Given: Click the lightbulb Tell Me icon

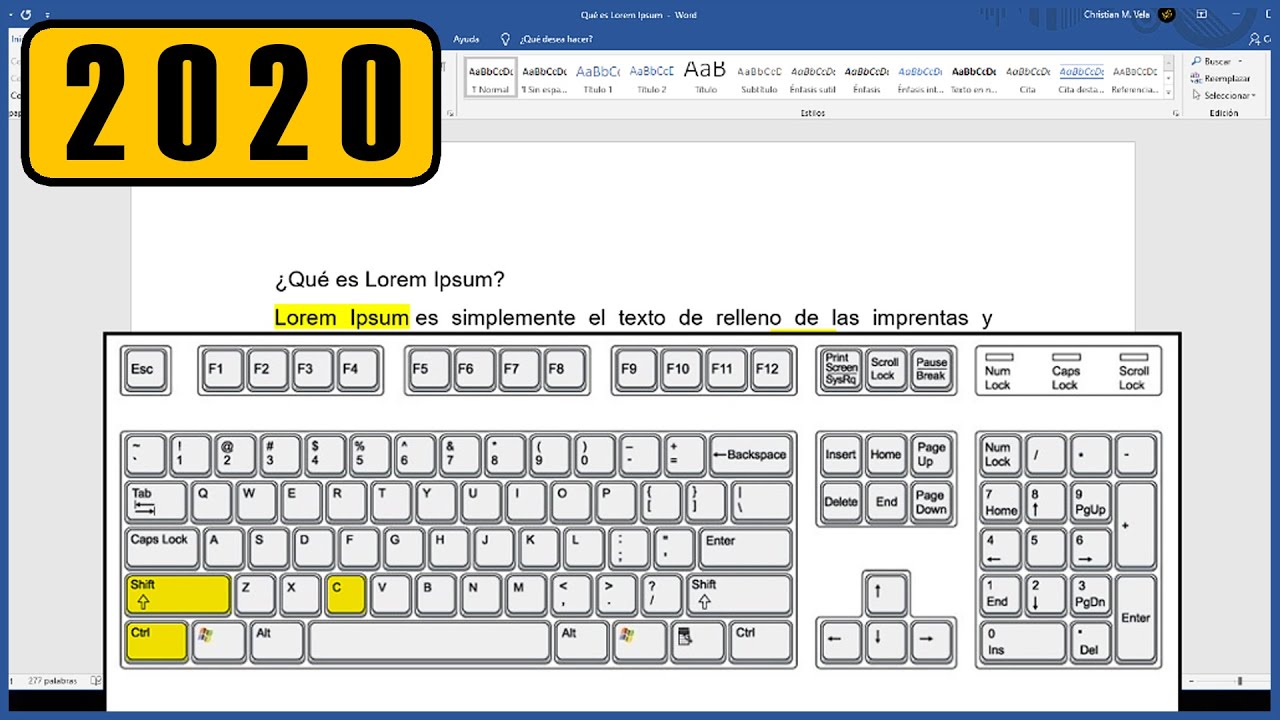Looking at the screenshot, I should [505, 39].
